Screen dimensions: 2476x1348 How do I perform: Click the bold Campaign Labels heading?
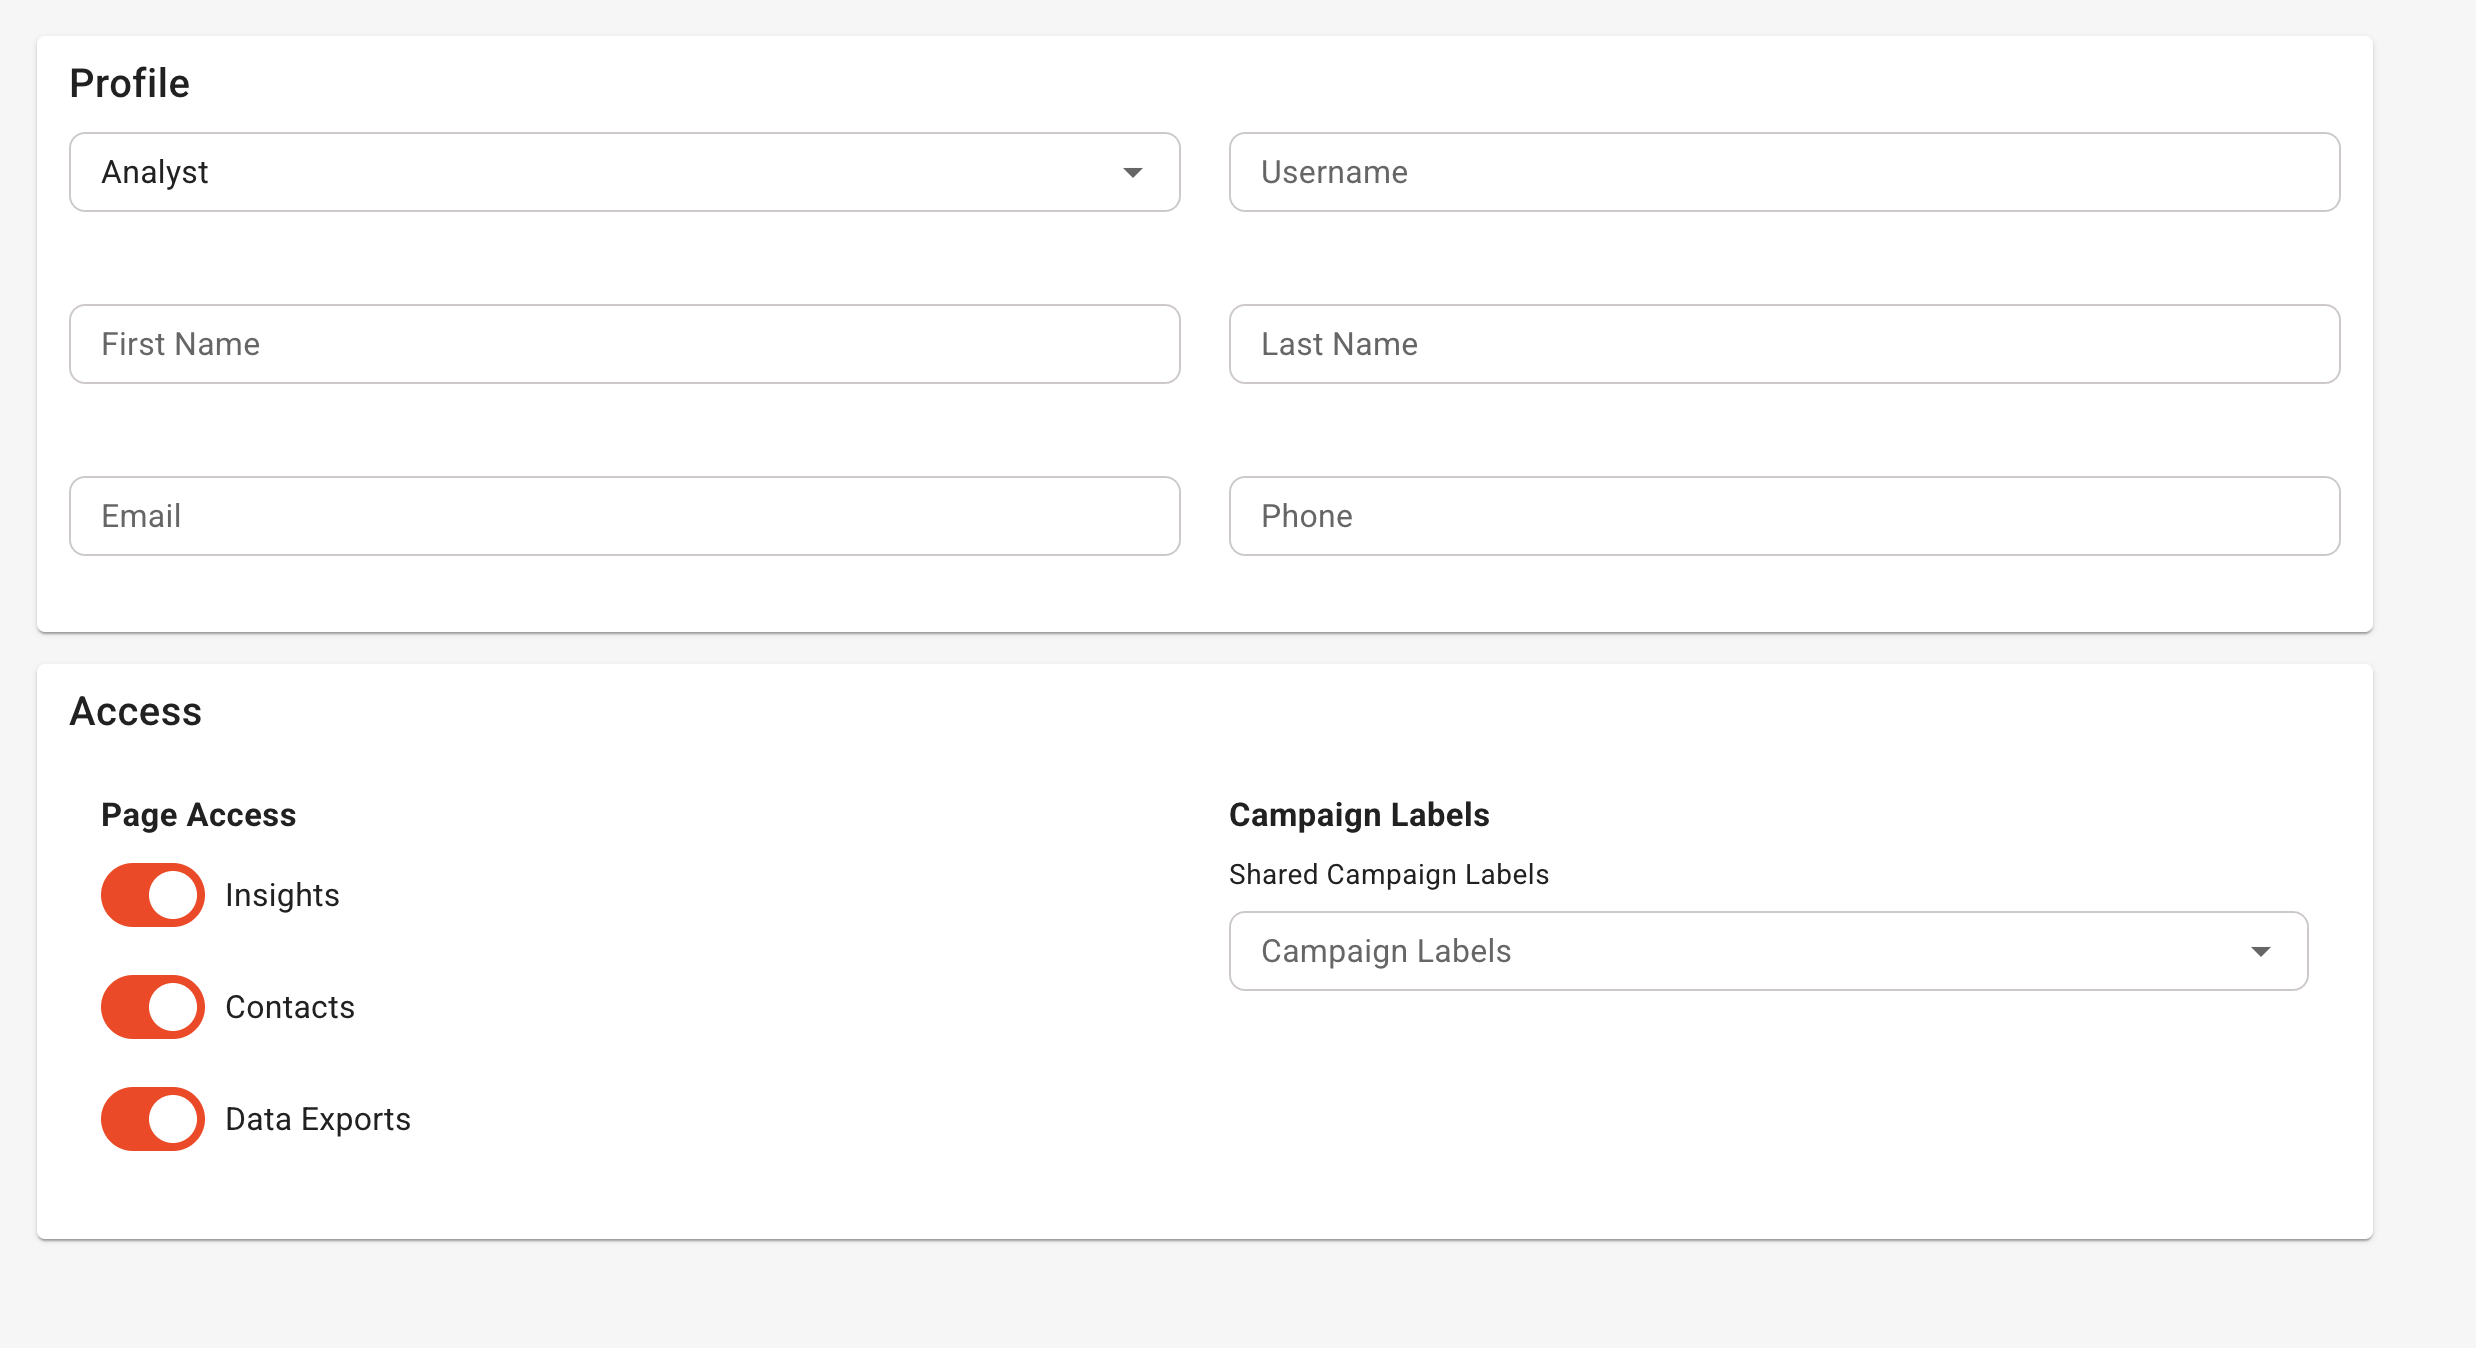point(1358,815)
